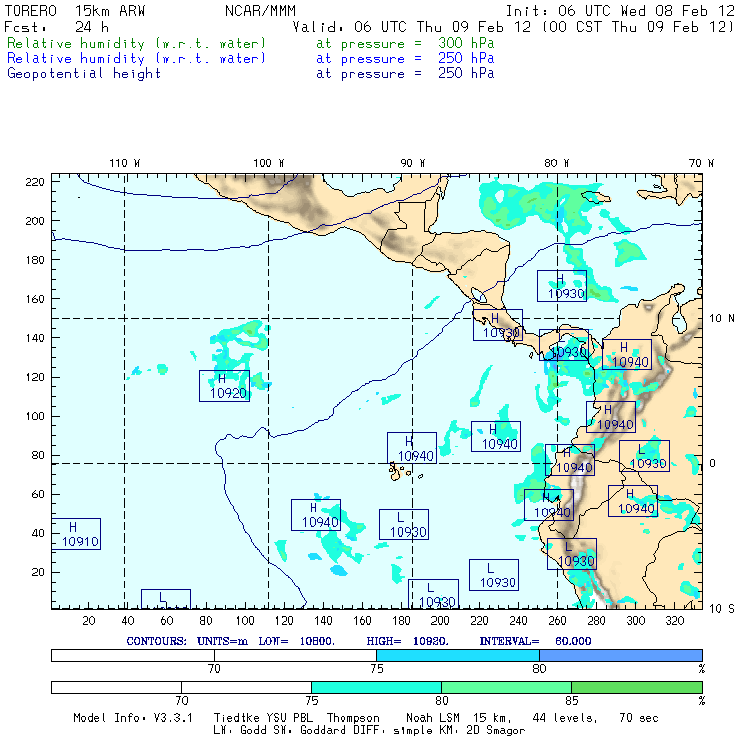This screenshot has height=740, width=740.
Task: Click the 'Init: 06 UTC Wed 08 Feb 12' text
Action: (x=620, y=11)
